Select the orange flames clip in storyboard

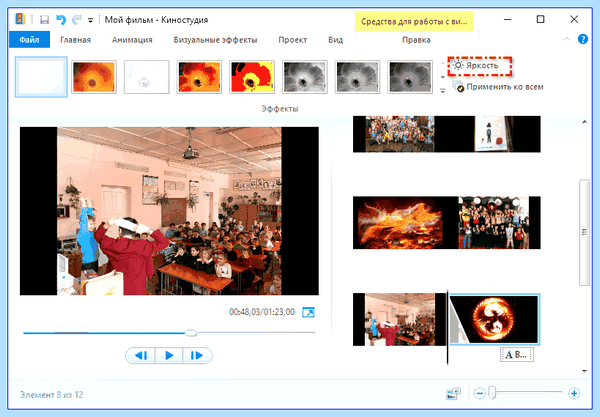point(400,223)
